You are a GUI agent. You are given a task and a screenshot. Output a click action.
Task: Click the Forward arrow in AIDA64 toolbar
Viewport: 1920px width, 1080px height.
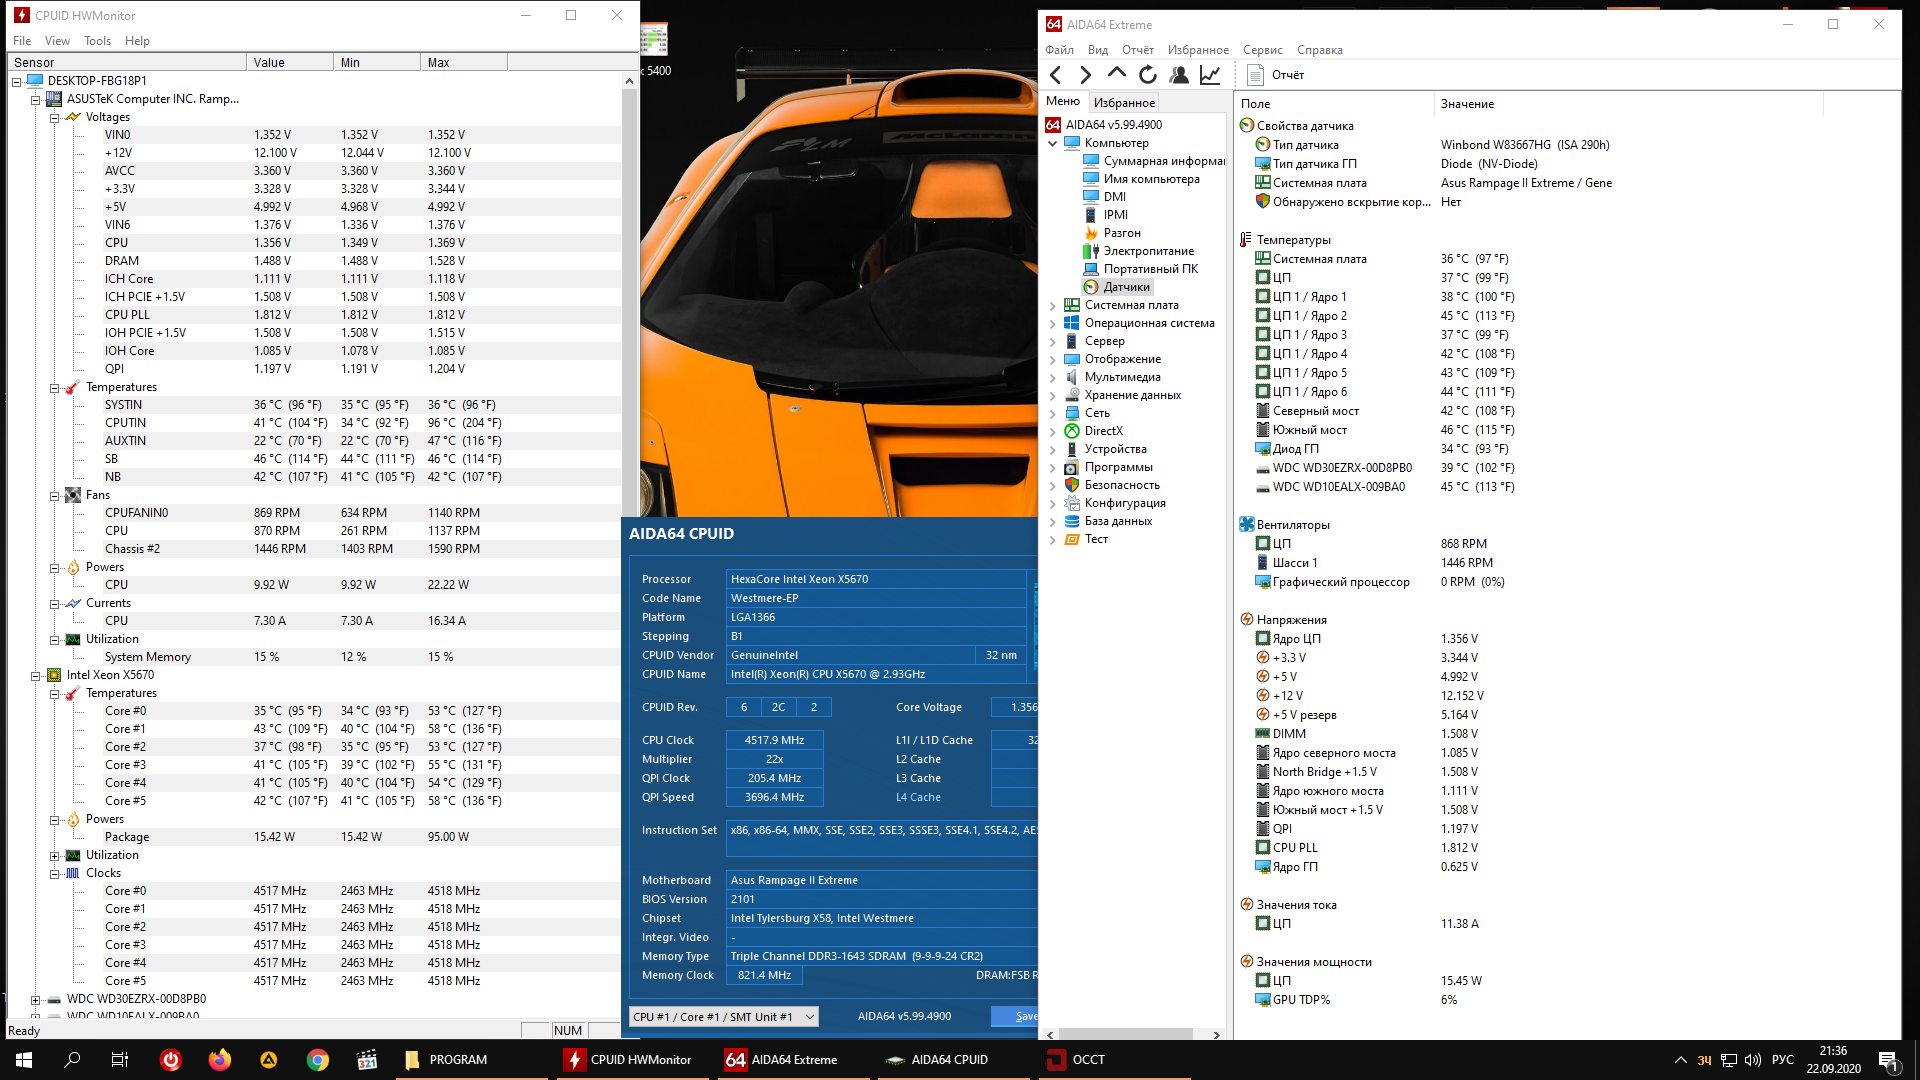coord(1086,75)
